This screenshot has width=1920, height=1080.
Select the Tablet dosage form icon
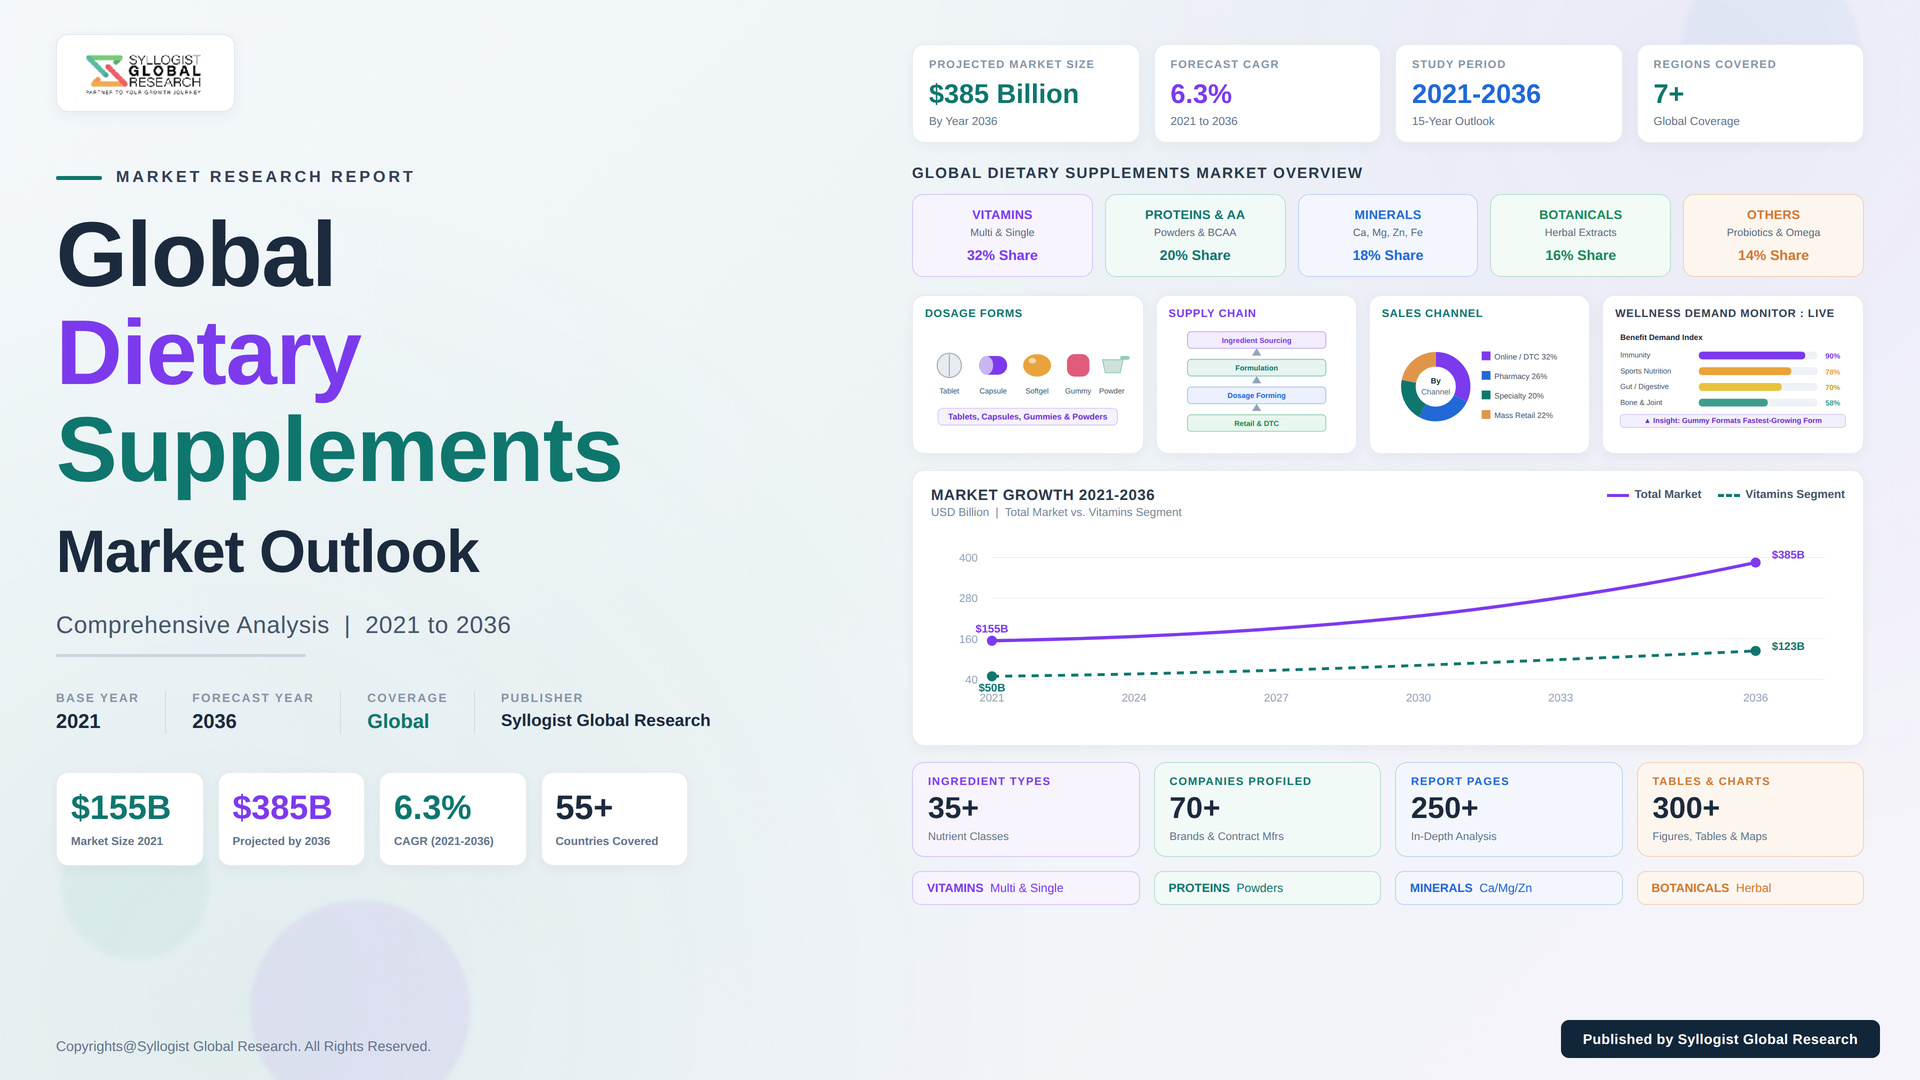tap(949, 366)
